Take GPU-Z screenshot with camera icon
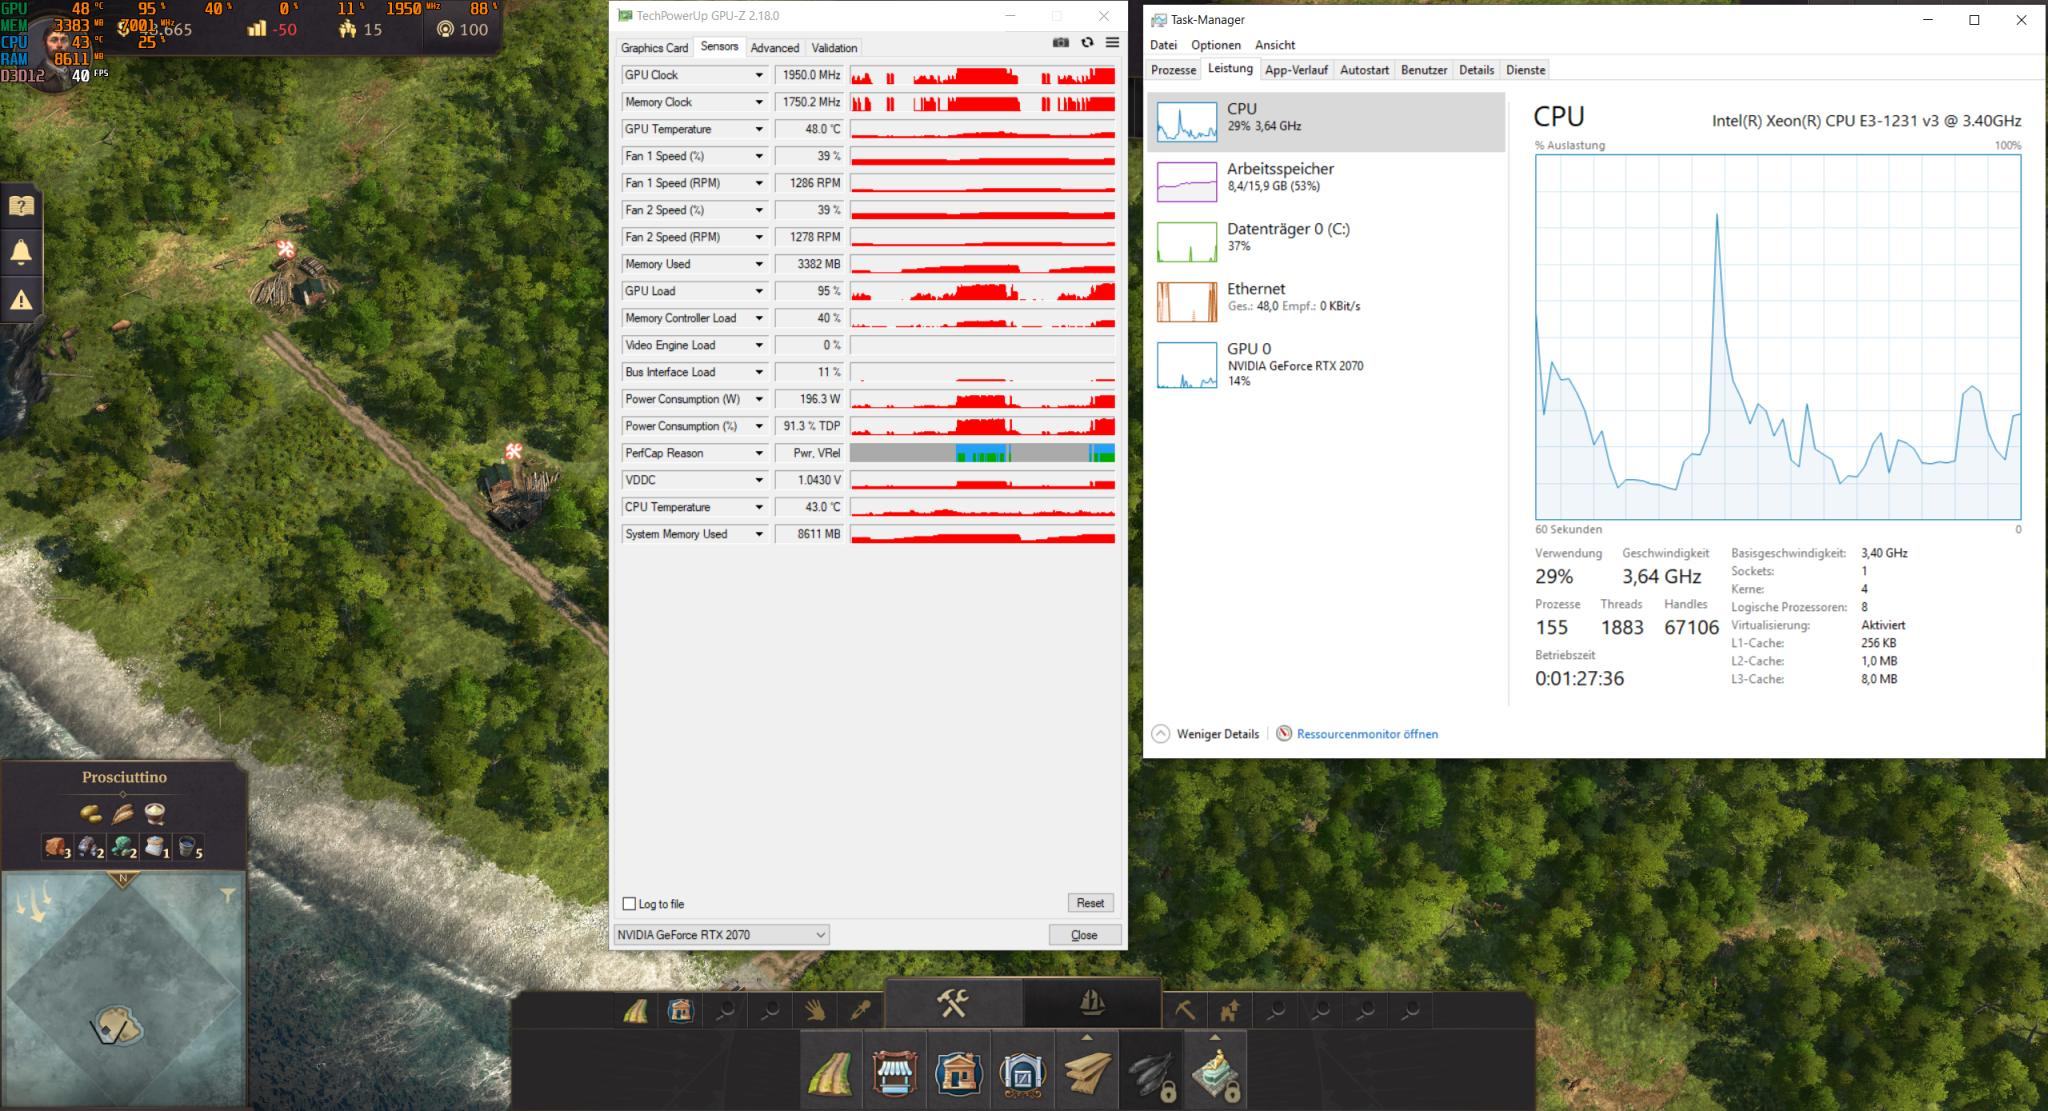Screen dimensions: 2048x1111 tap(1061, 43)
